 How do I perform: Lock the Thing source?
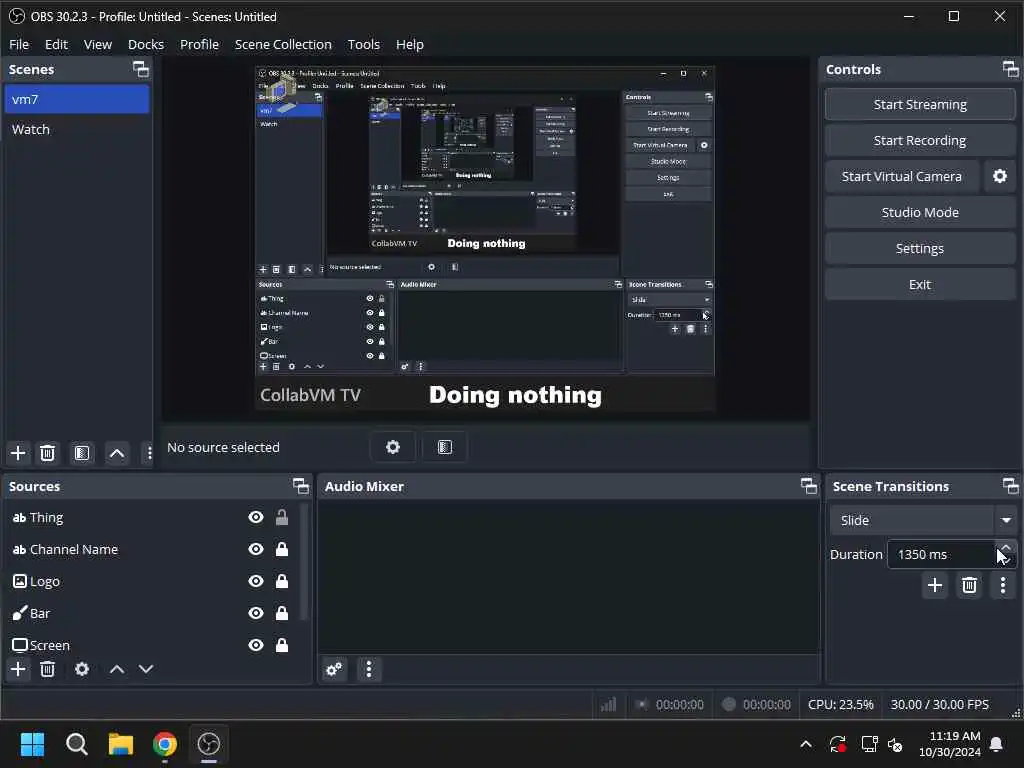pyautogui.click(x=281, y=517)
